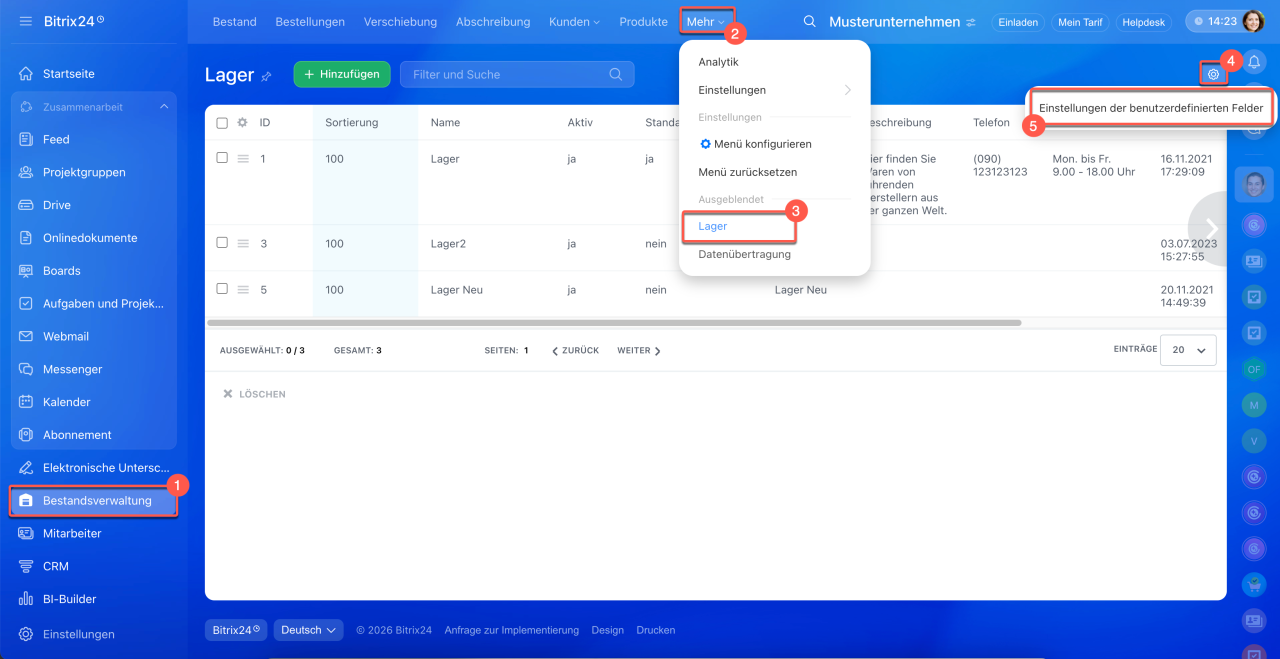This screenshot has height=659, width=1280.
Task: Check the box for row ID 5
Action: (x=222, y=289)
